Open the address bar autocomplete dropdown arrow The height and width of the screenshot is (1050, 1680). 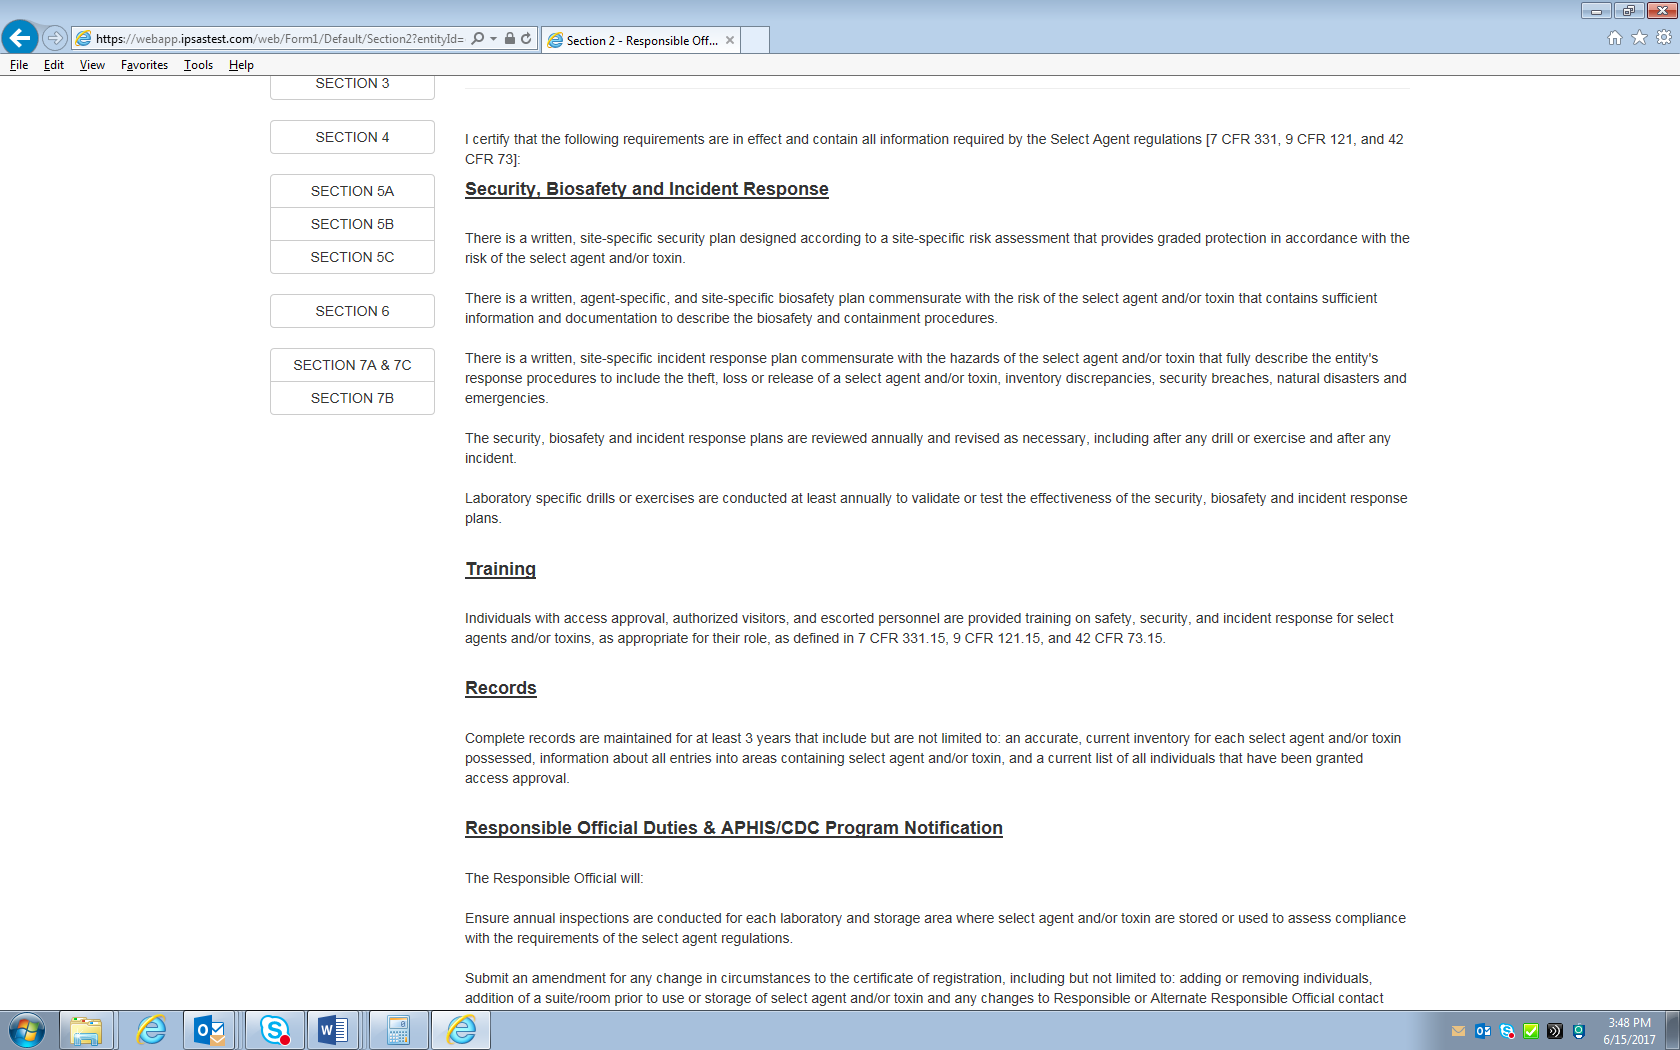[x=493, y=38]
